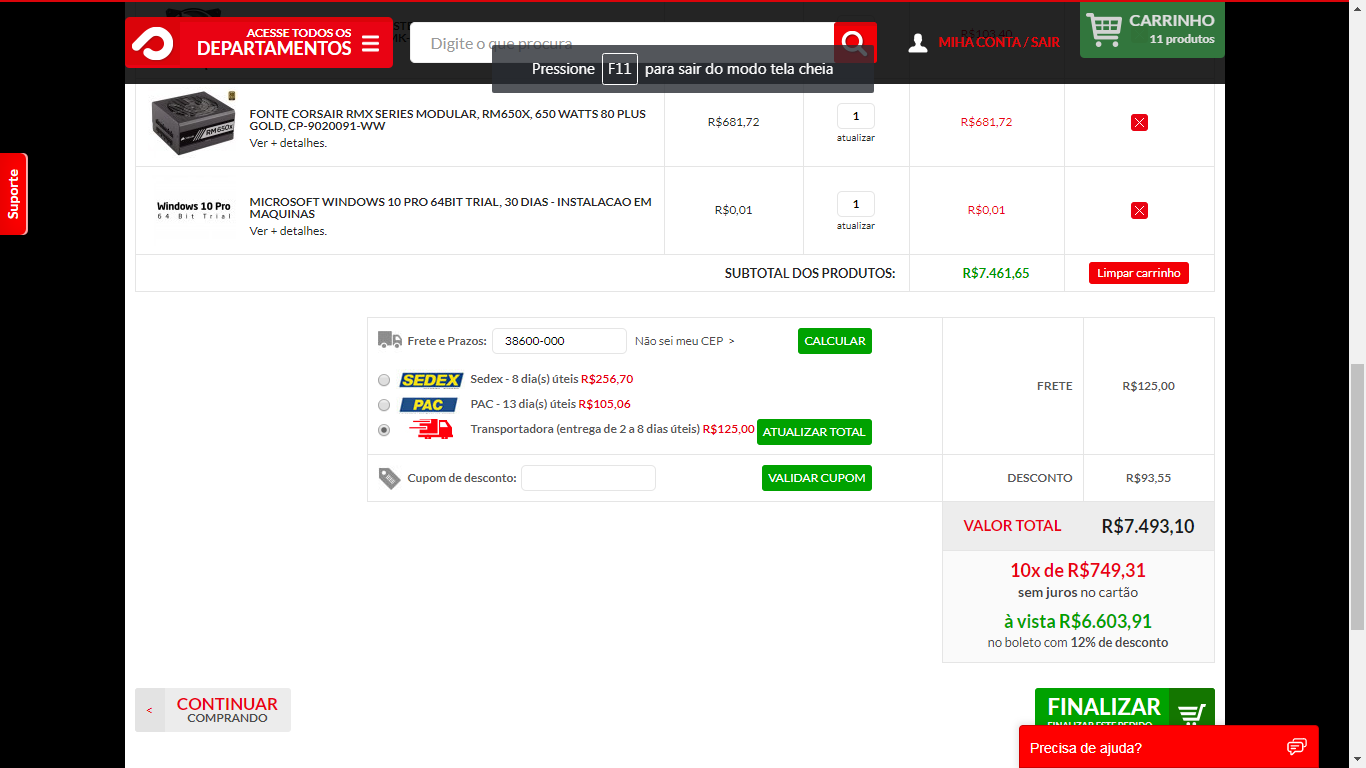Screen dimensions: 1366x768
Task: Open 'Ver + detalhes' for Corsair power supply
Action: (288, 143)
